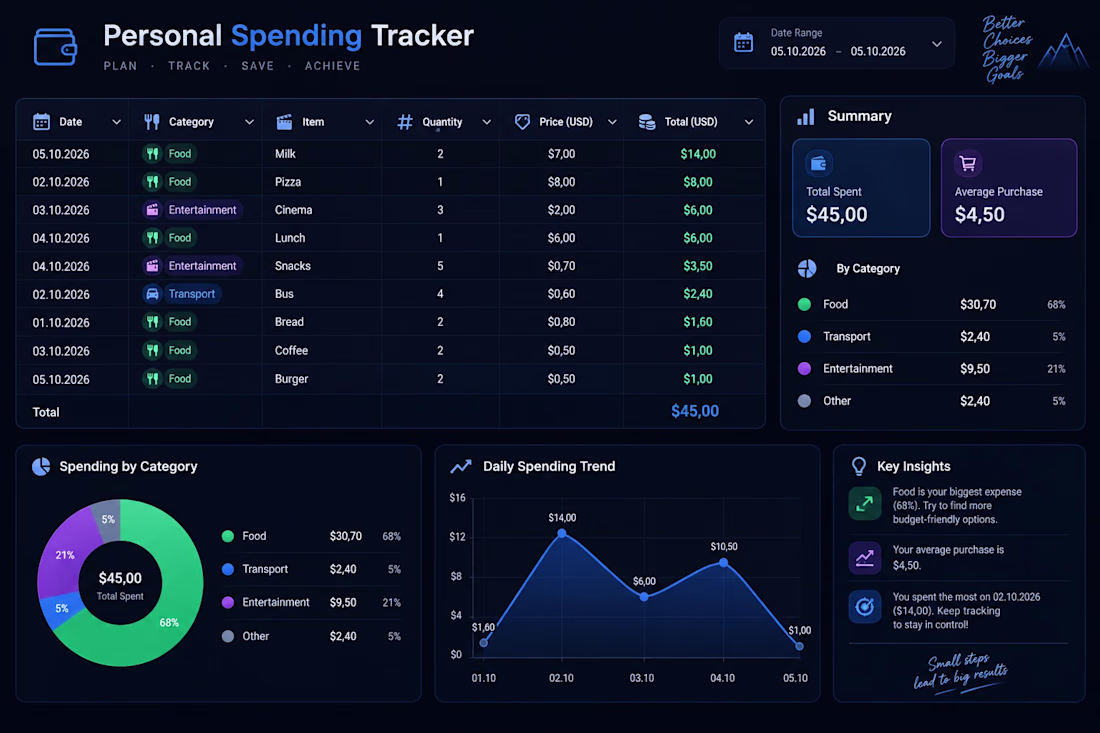The height and width of the screenshot is (733, 1100).
Task: Click the Total column coins icon
Action: click(647, 122)
